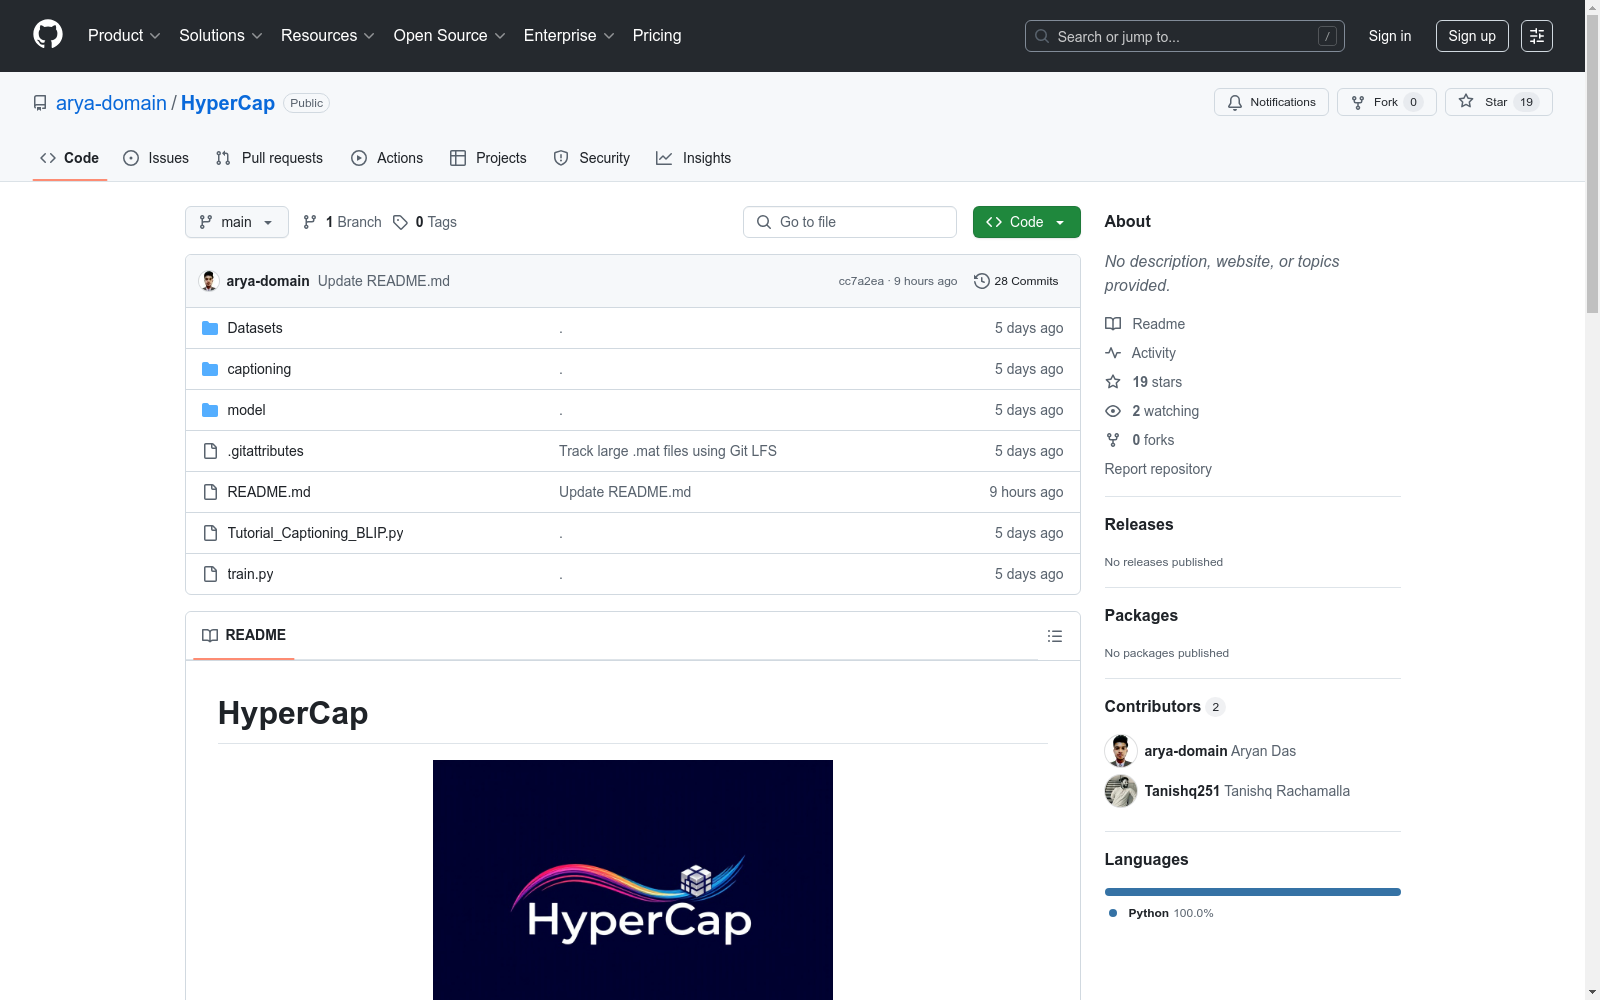Viewport: 1600px width, 1000px height.
Task: Click the Go to file search field
Action: pyautogui.click(x=850, y=222)
